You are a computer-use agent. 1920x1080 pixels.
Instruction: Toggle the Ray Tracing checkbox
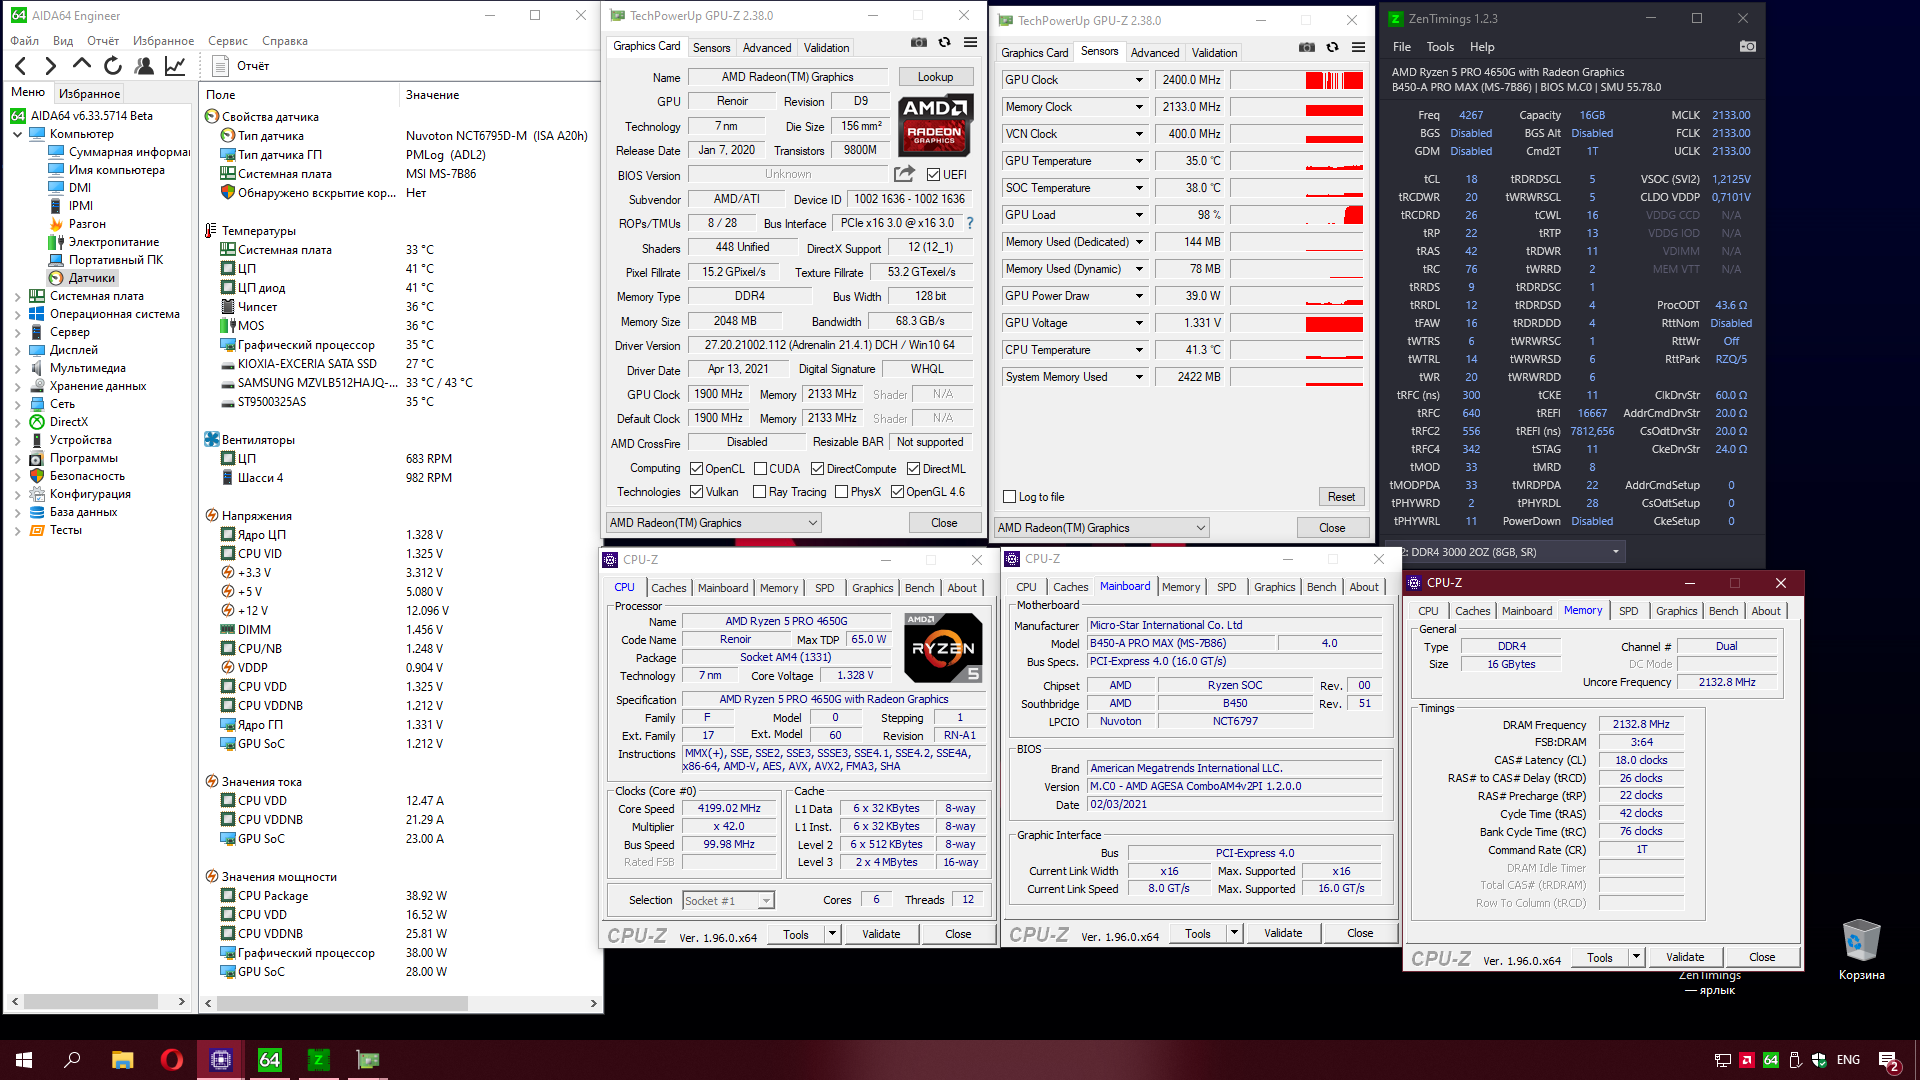click(x=760, y=492)
